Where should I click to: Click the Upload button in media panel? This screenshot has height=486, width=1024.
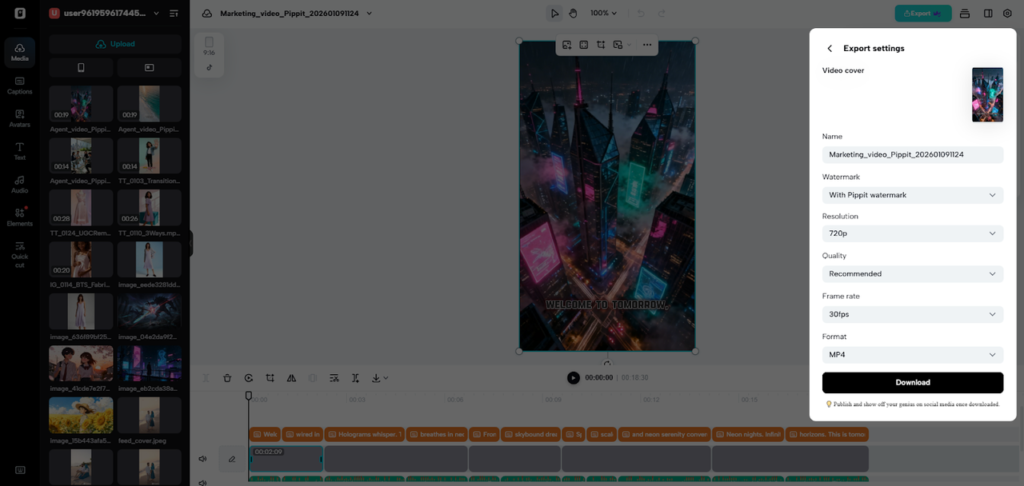(115, 44)
